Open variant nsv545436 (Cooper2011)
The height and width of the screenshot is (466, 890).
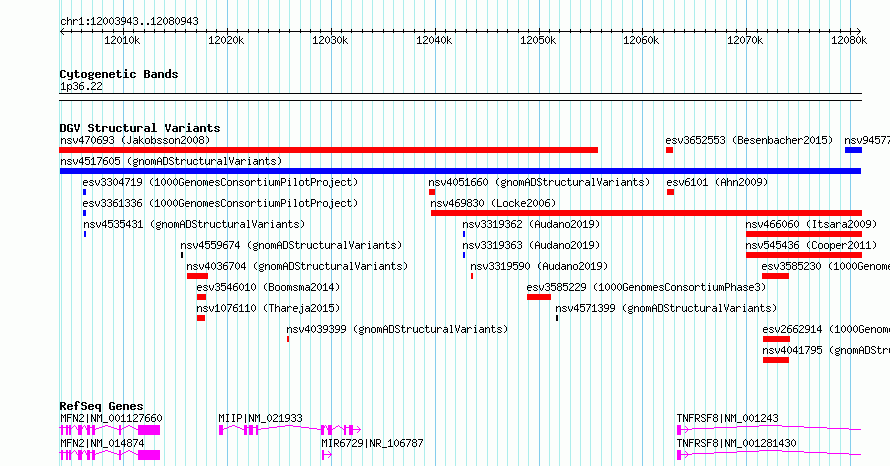click(812, 245)
